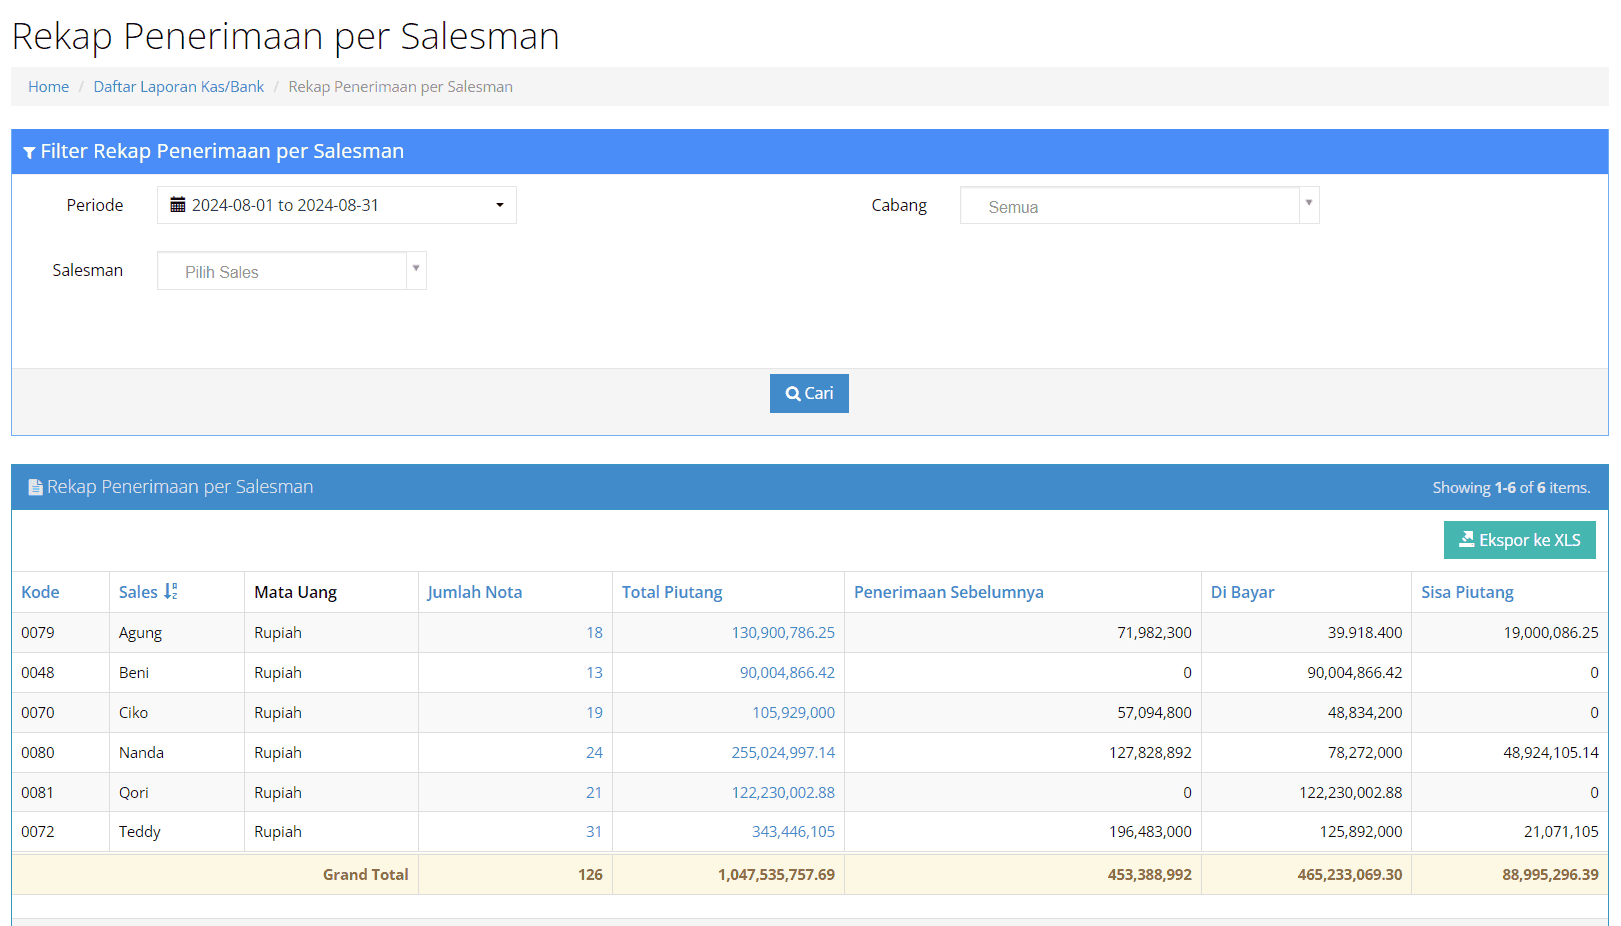
Task: Open Nanda's nota count 24
Action: pyautogui.click(x=594, y=753)
